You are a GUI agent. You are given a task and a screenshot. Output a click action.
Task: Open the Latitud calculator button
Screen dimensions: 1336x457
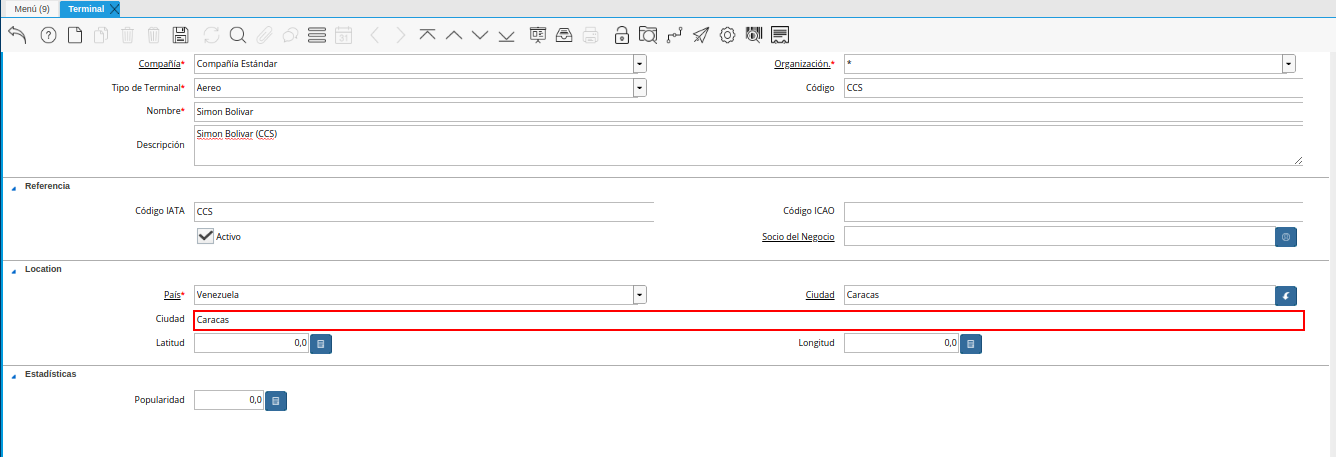[x=320, y=344]
